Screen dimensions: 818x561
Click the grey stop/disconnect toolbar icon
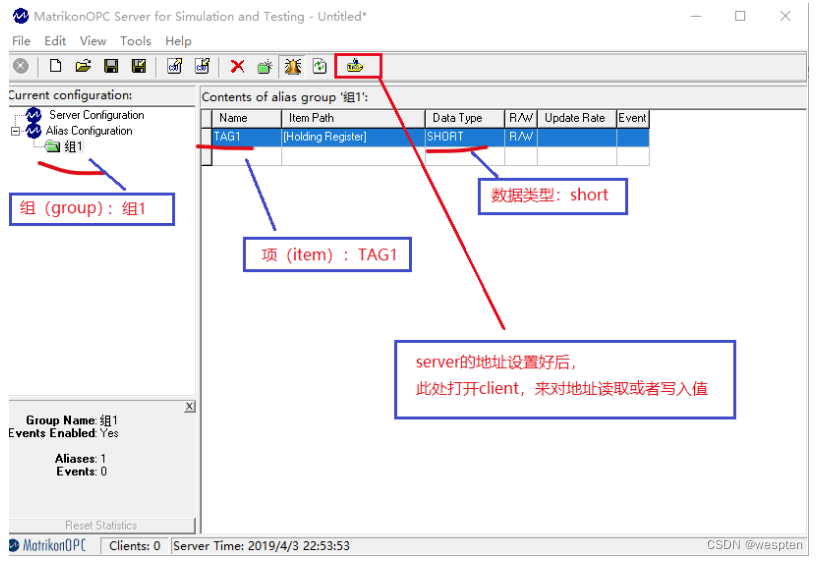pos(20,66)
